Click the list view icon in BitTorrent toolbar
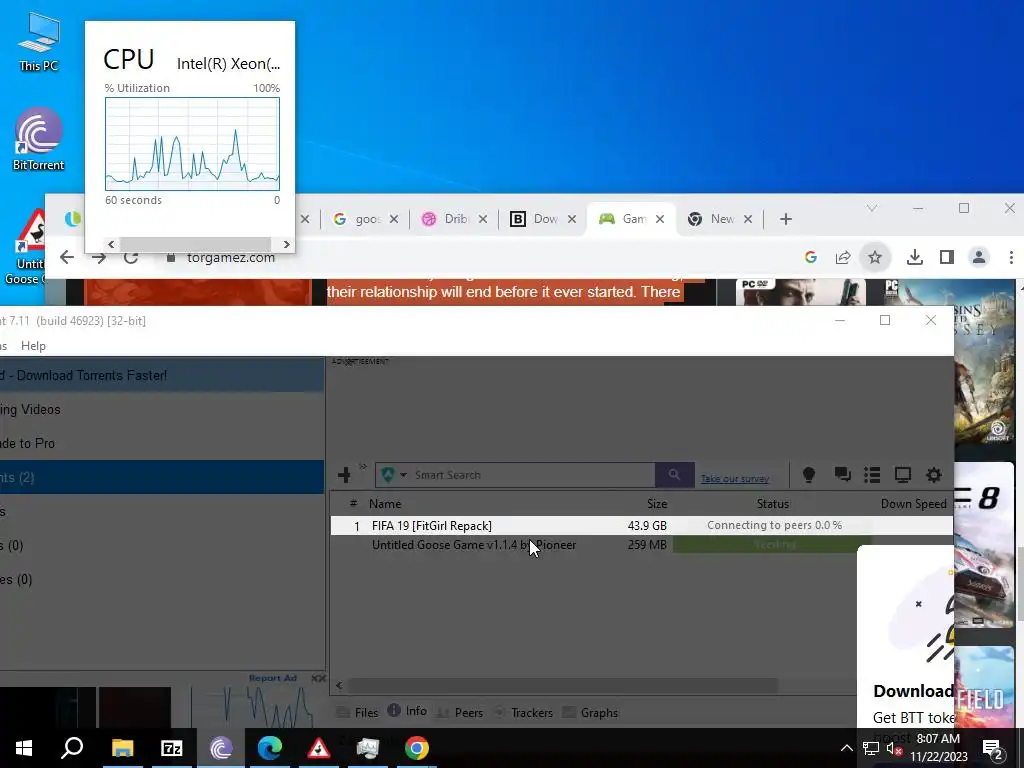 point(872,475)
